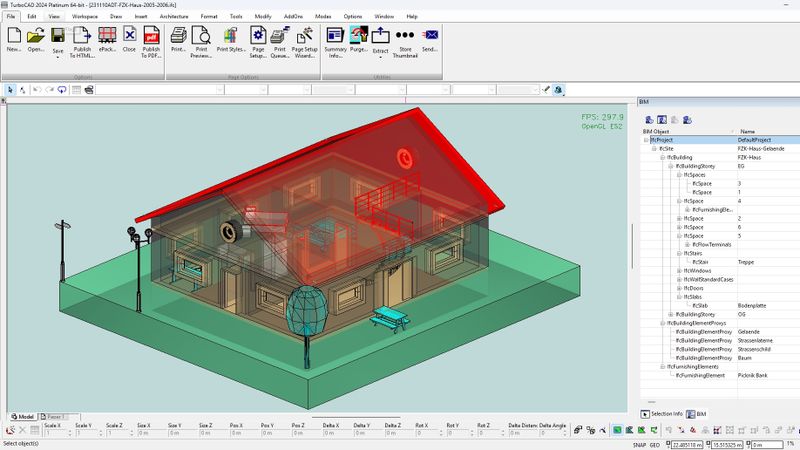
Task: Click the Undo arrow
Action: [37, 90]
